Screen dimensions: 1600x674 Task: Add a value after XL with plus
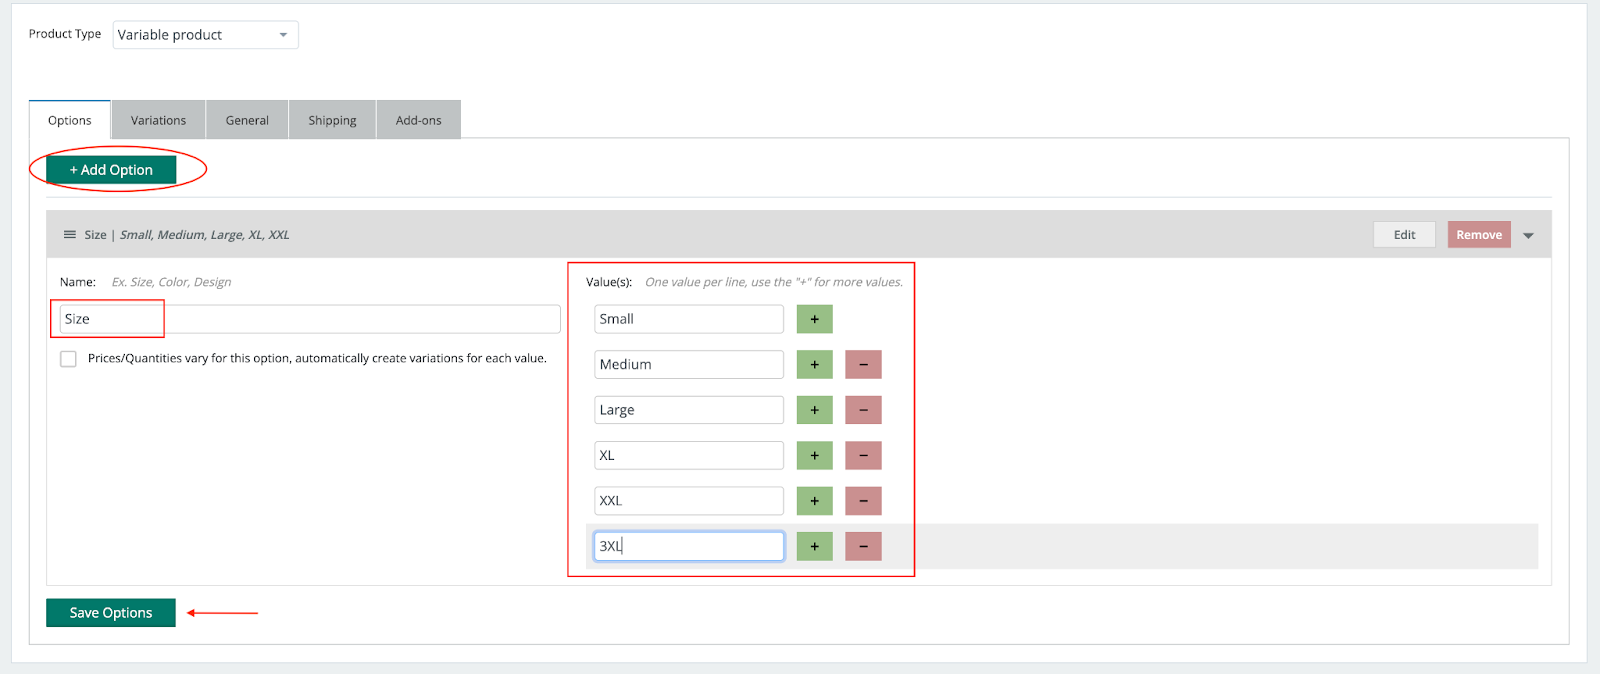click(814, 456)
